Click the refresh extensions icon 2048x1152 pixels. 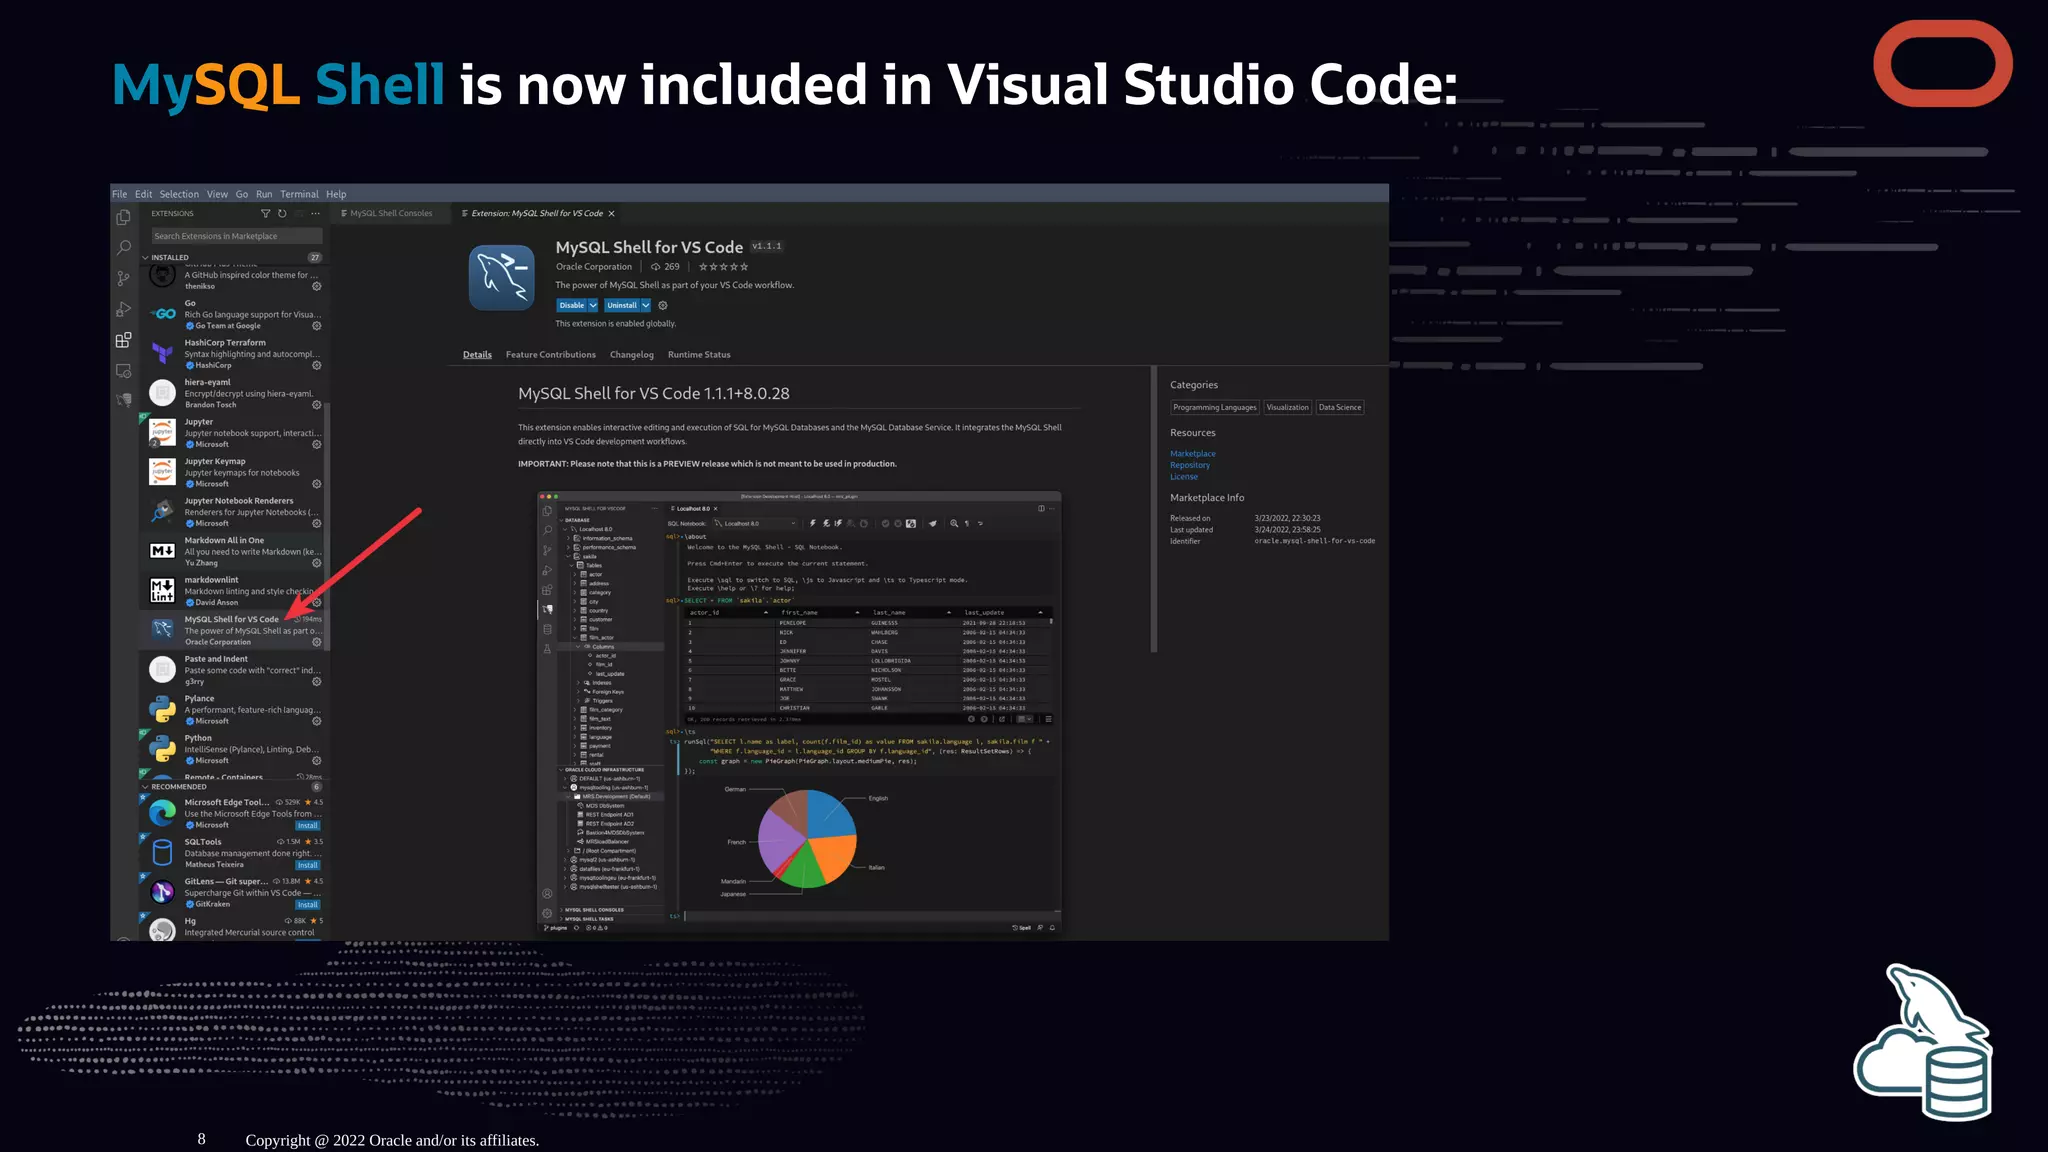pyautogui.click(x=282, y=213)
